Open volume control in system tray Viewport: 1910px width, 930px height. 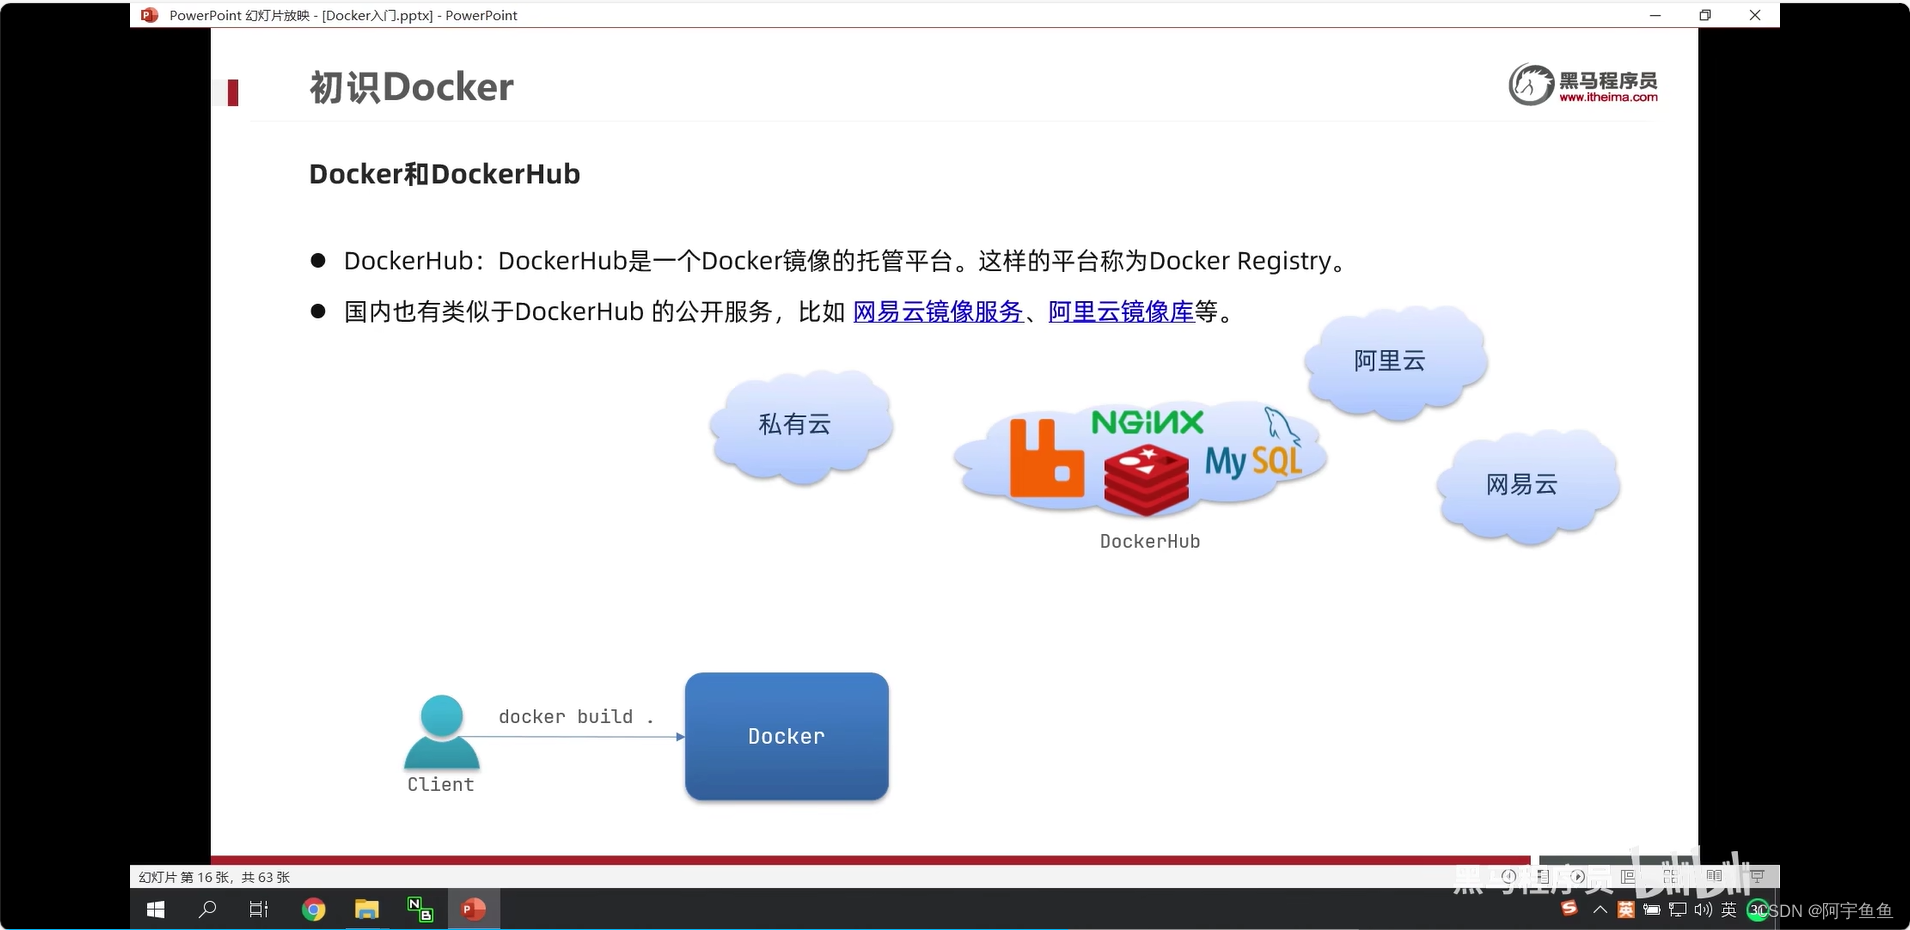(1703, 910)
